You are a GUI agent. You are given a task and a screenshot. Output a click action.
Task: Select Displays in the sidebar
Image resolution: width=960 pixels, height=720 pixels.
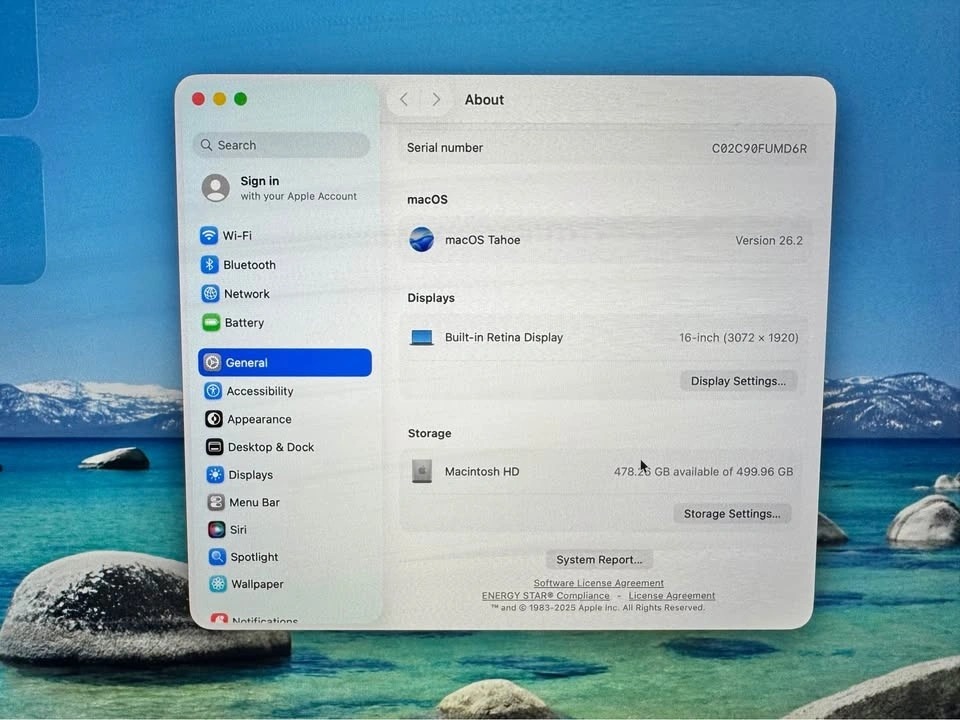(x=250, y=475)
